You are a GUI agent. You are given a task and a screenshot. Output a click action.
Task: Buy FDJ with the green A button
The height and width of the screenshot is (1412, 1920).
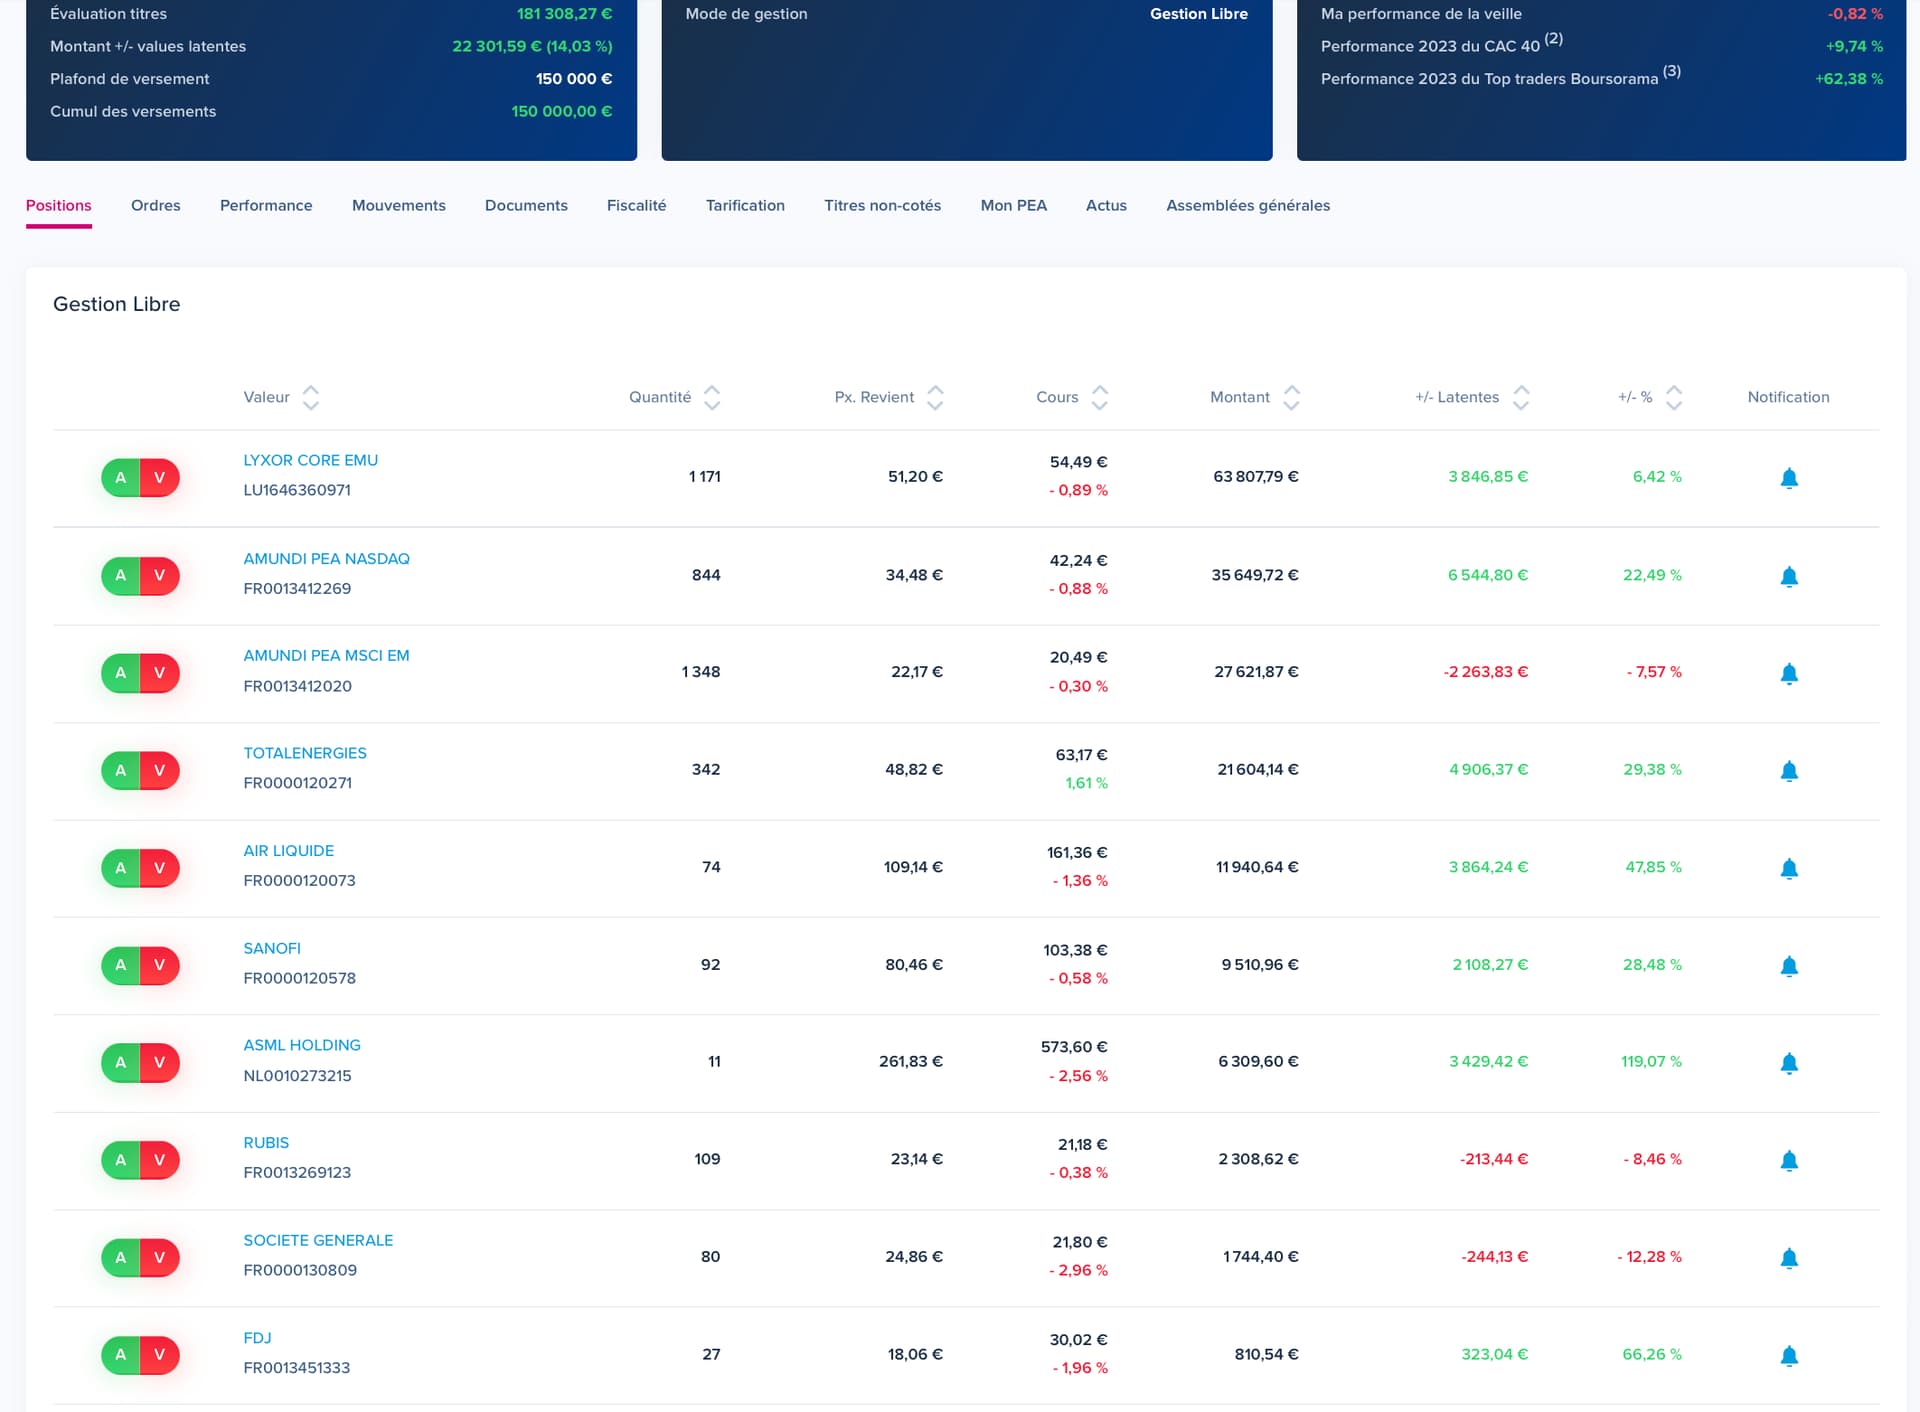tap(121, 1355)
